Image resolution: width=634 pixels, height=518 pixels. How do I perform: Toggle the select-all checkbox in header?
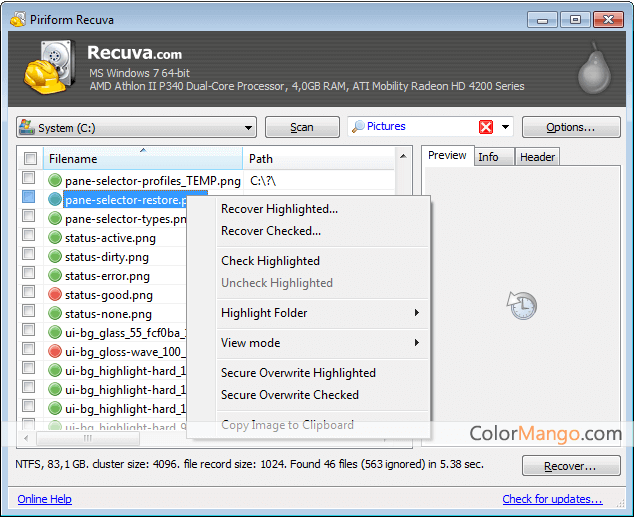tap(30, 159)
